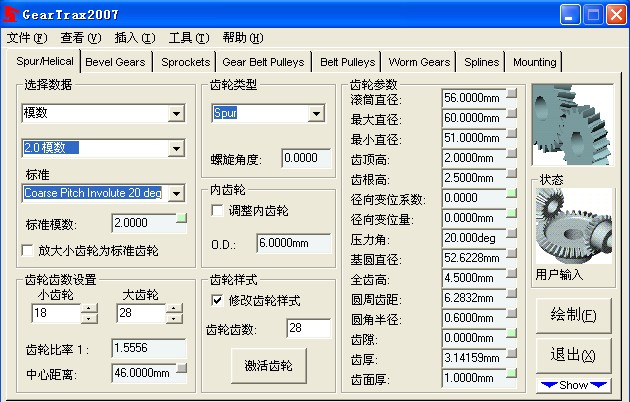Toggle the green square beside 标准模数 field
Image resolution: width=630 pixels, height=402 pixels.
(x=182, y=218)
